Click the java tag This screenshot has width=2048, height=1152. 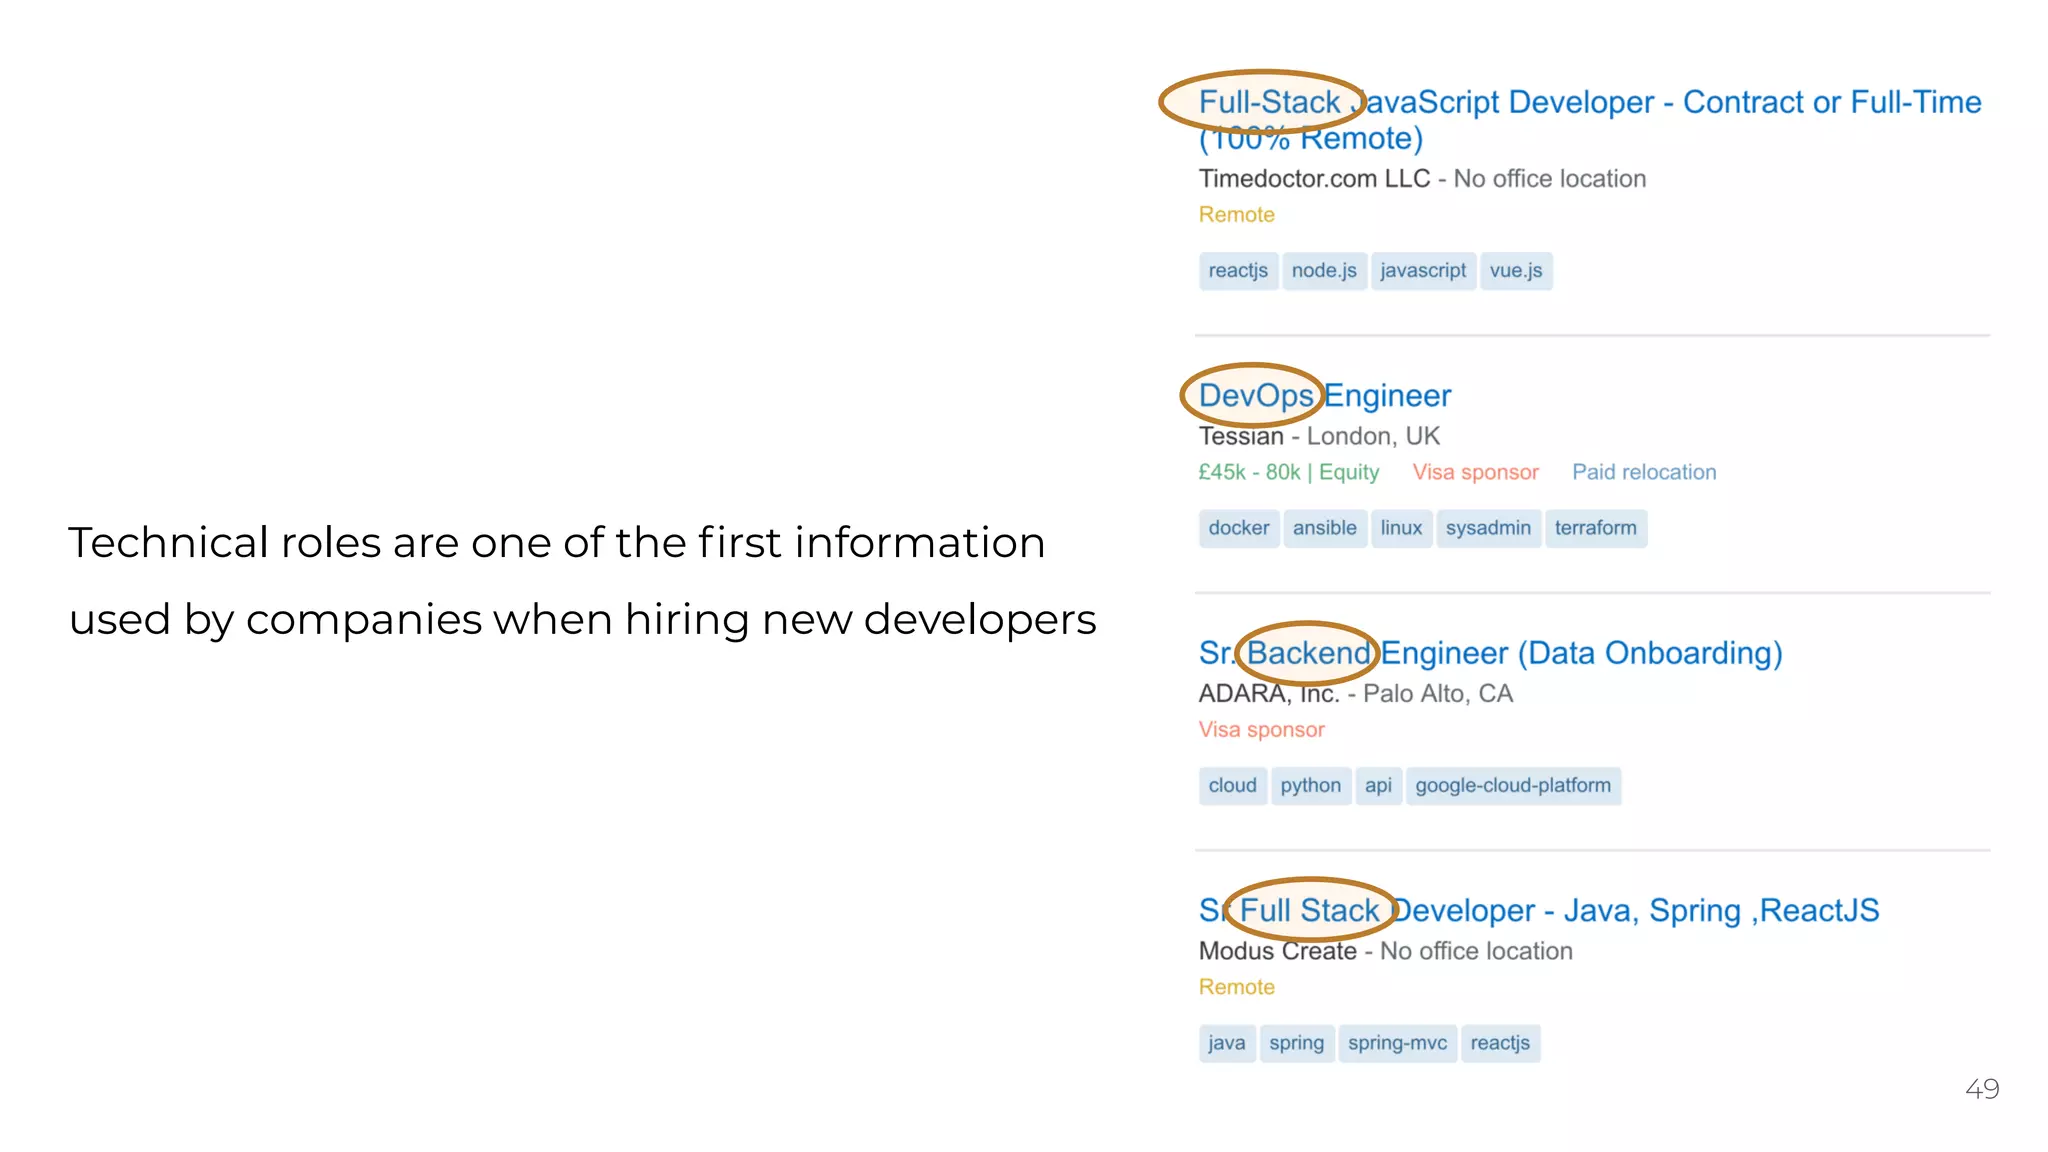pos(1227,1043)
